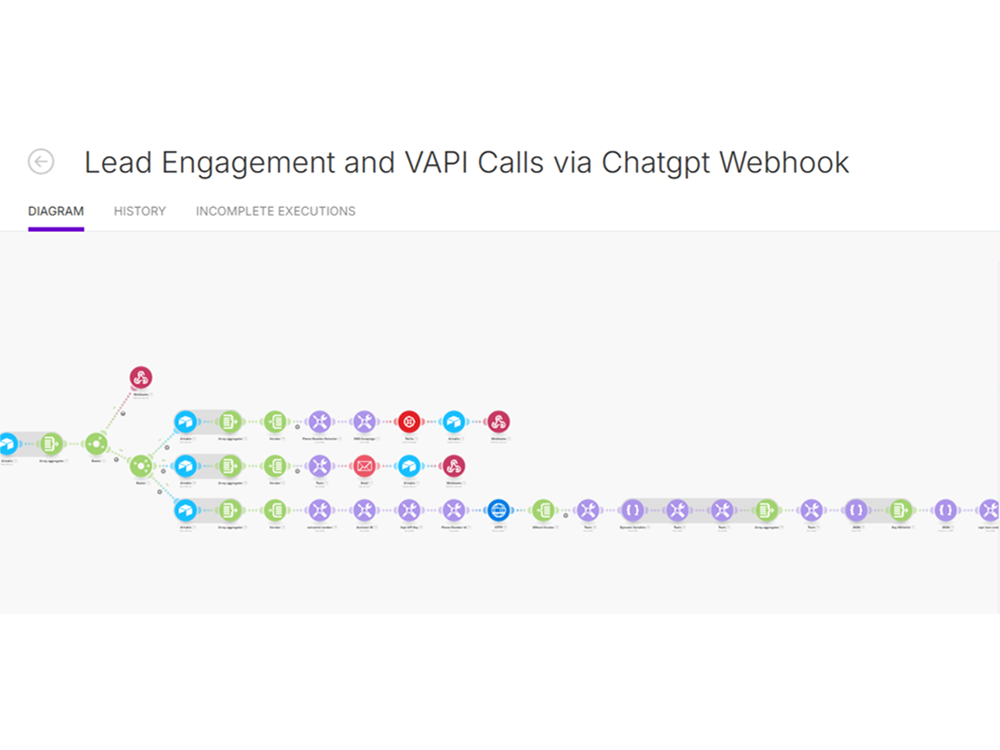
Task: Click the Airtable module in the top route
Action: point(186,422)
